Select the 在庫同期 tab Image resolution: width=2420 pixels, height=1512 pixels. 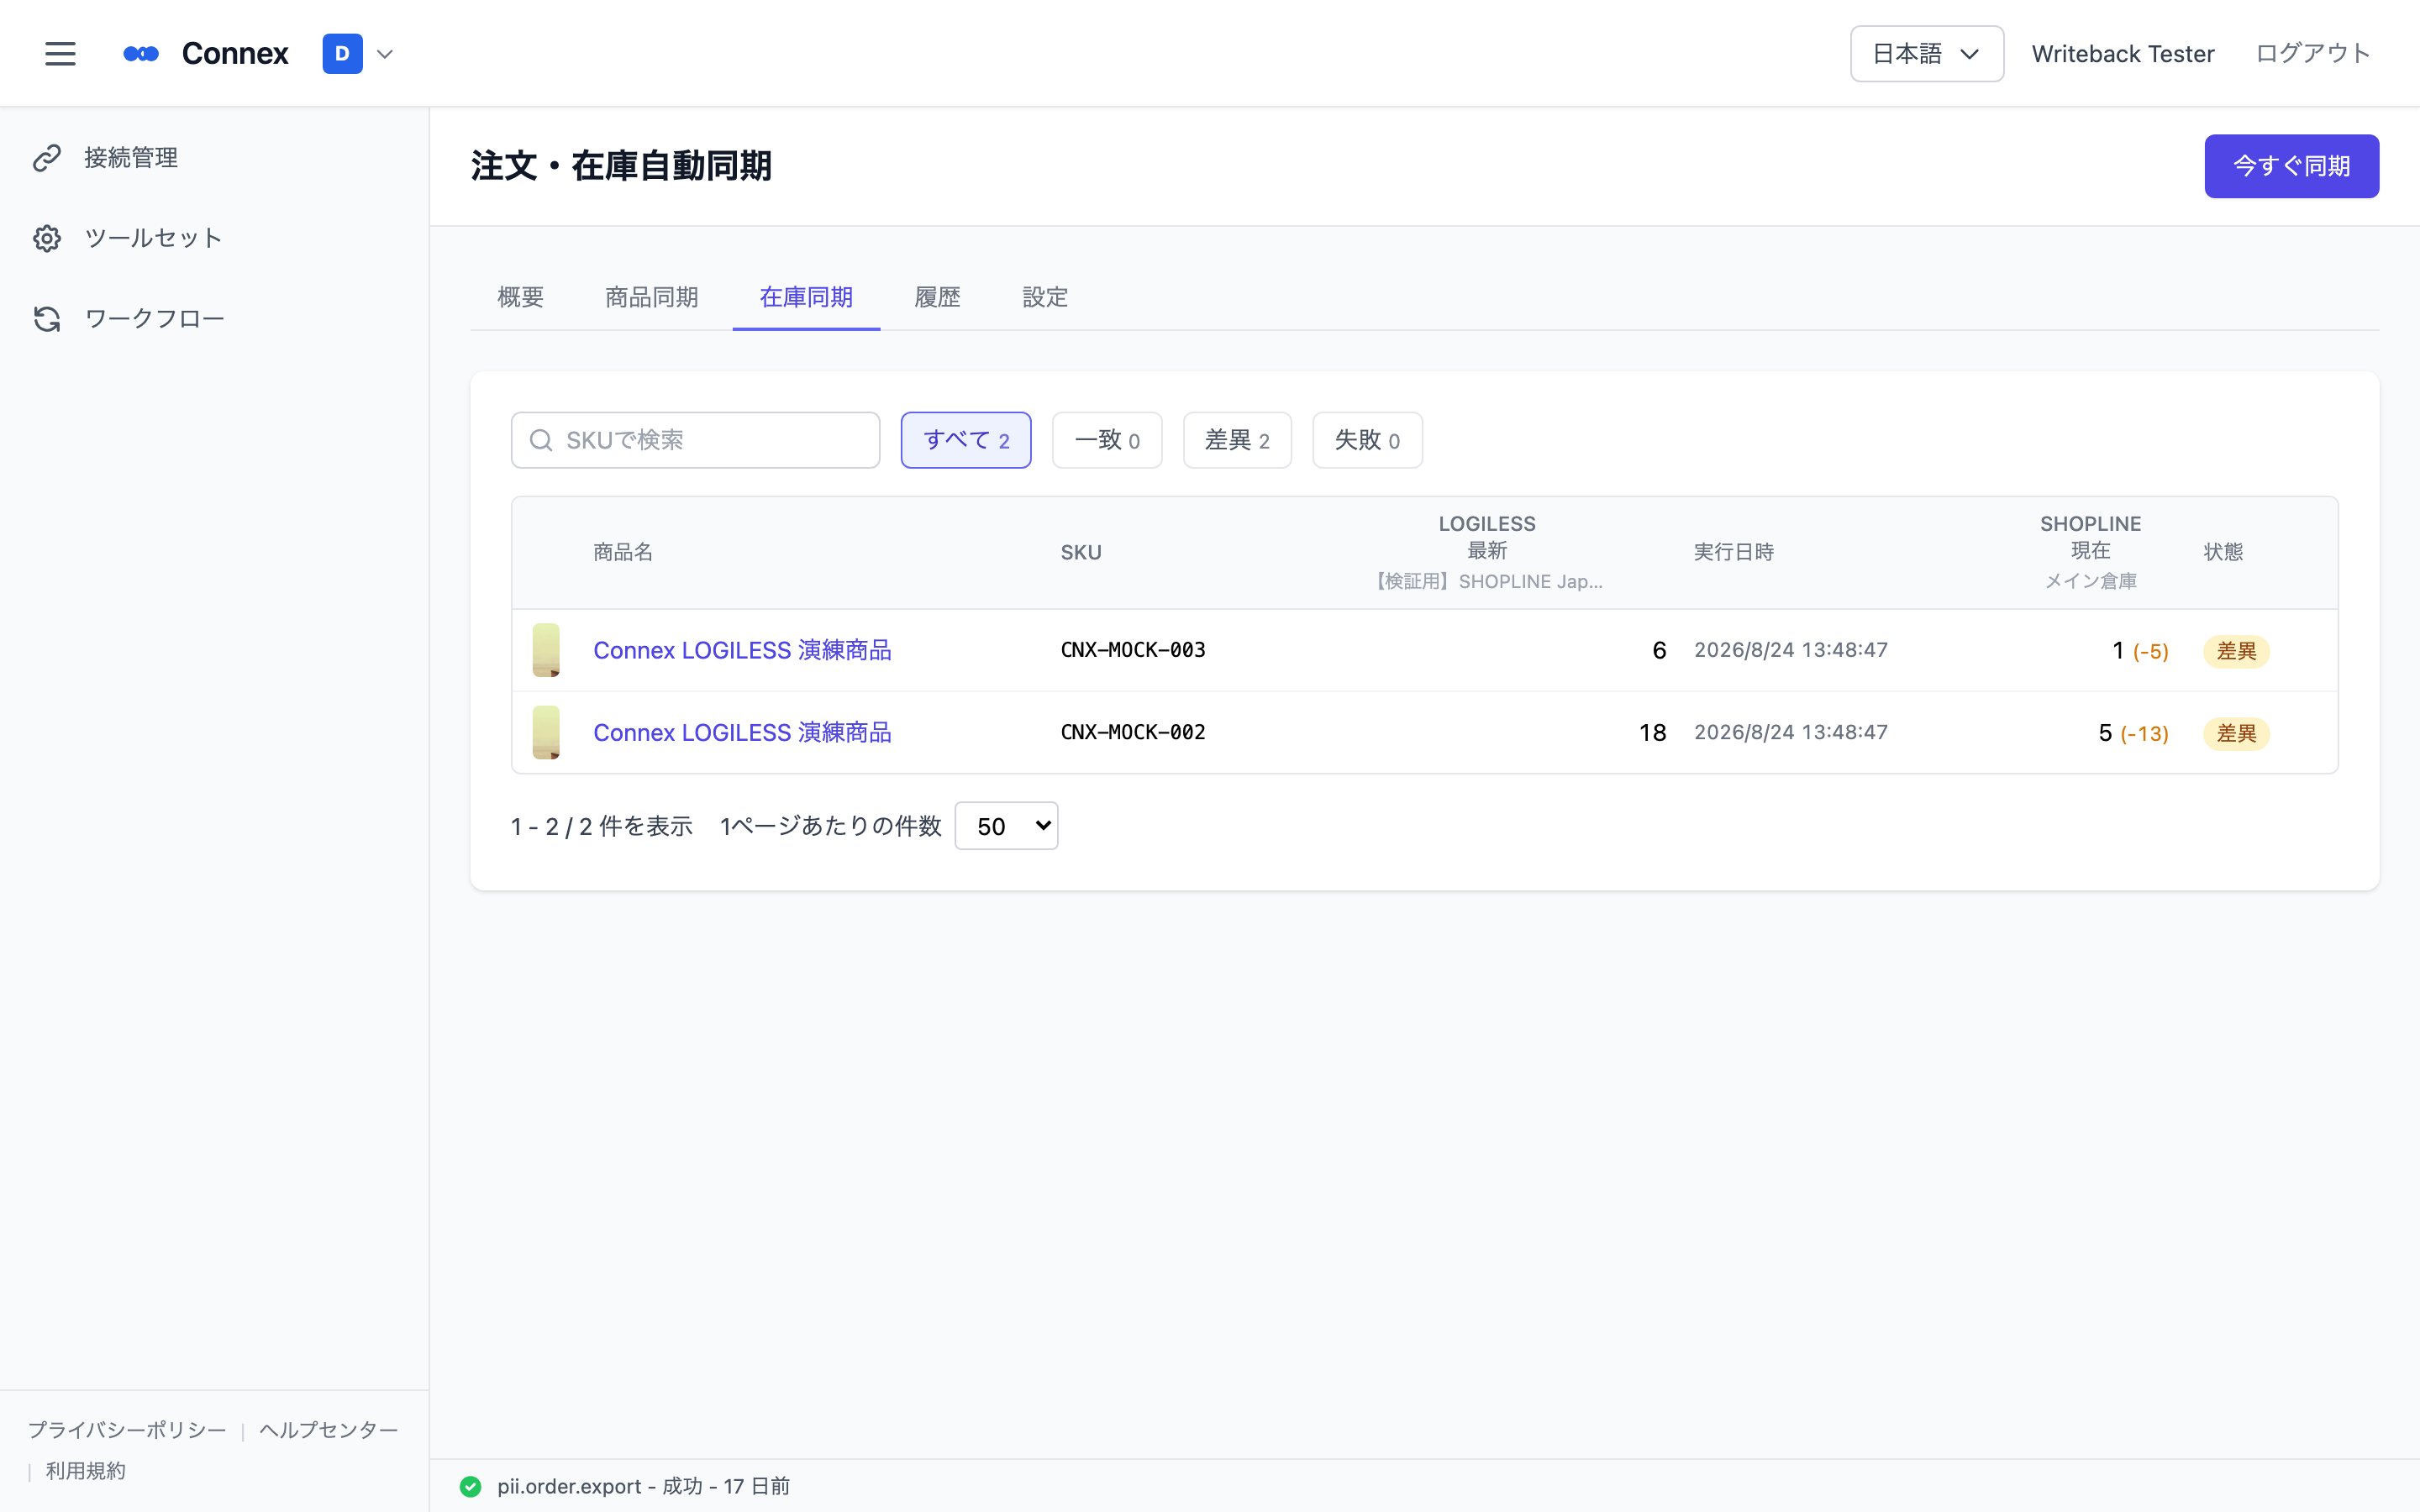click(806, 297)
